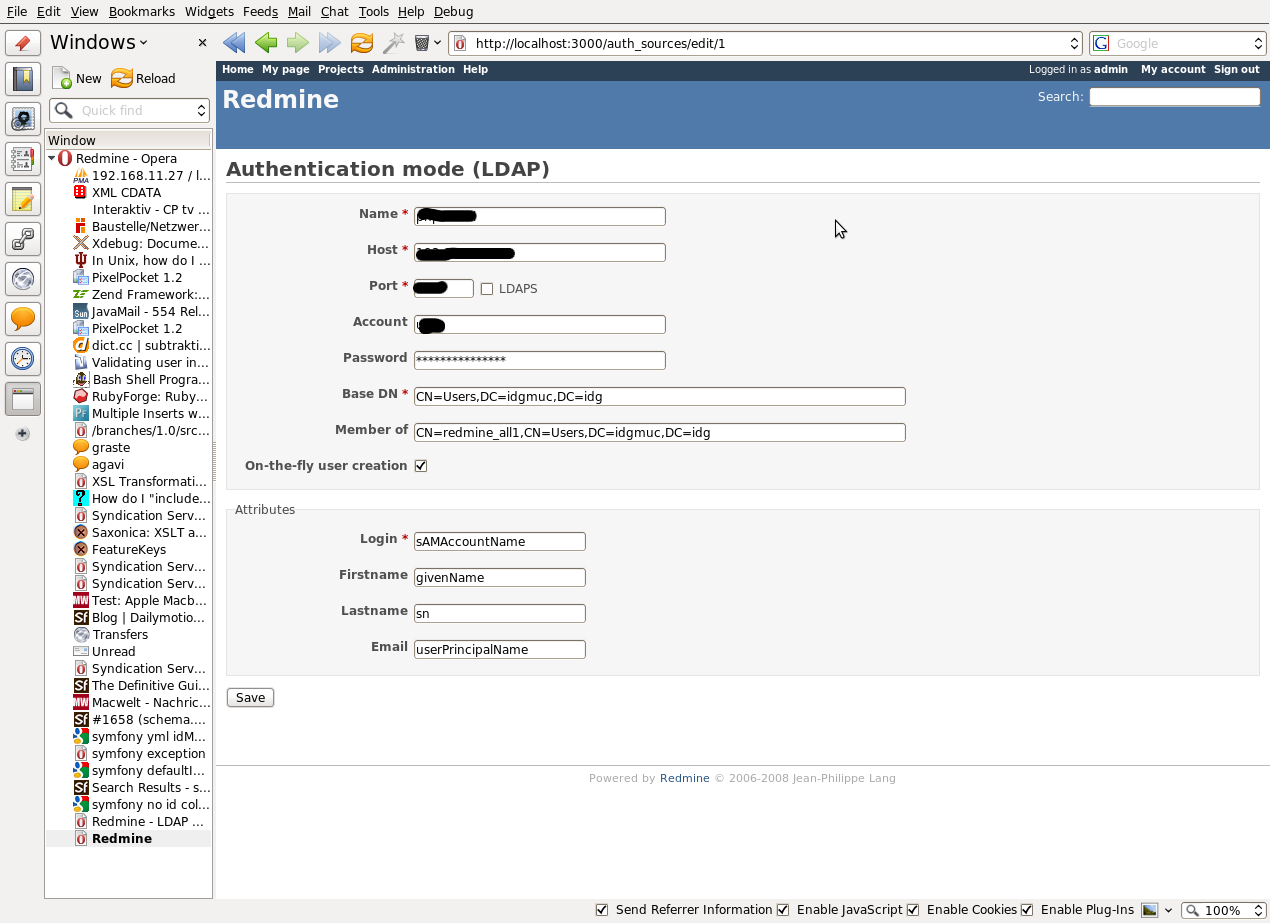Open the image display mode dropdown arrow
1270x923 pixels.
click(x=1167, y=911)
